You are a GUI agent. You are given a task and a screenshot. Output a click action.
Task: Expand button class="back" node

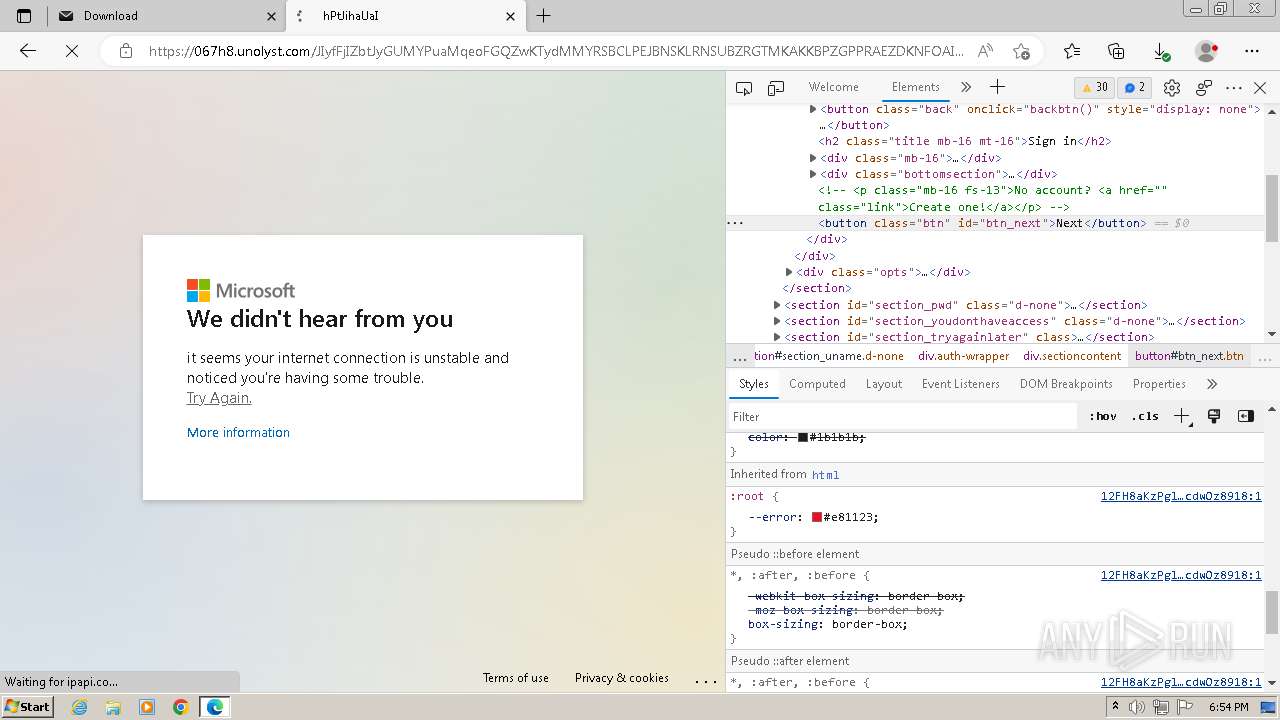[813, 109]
